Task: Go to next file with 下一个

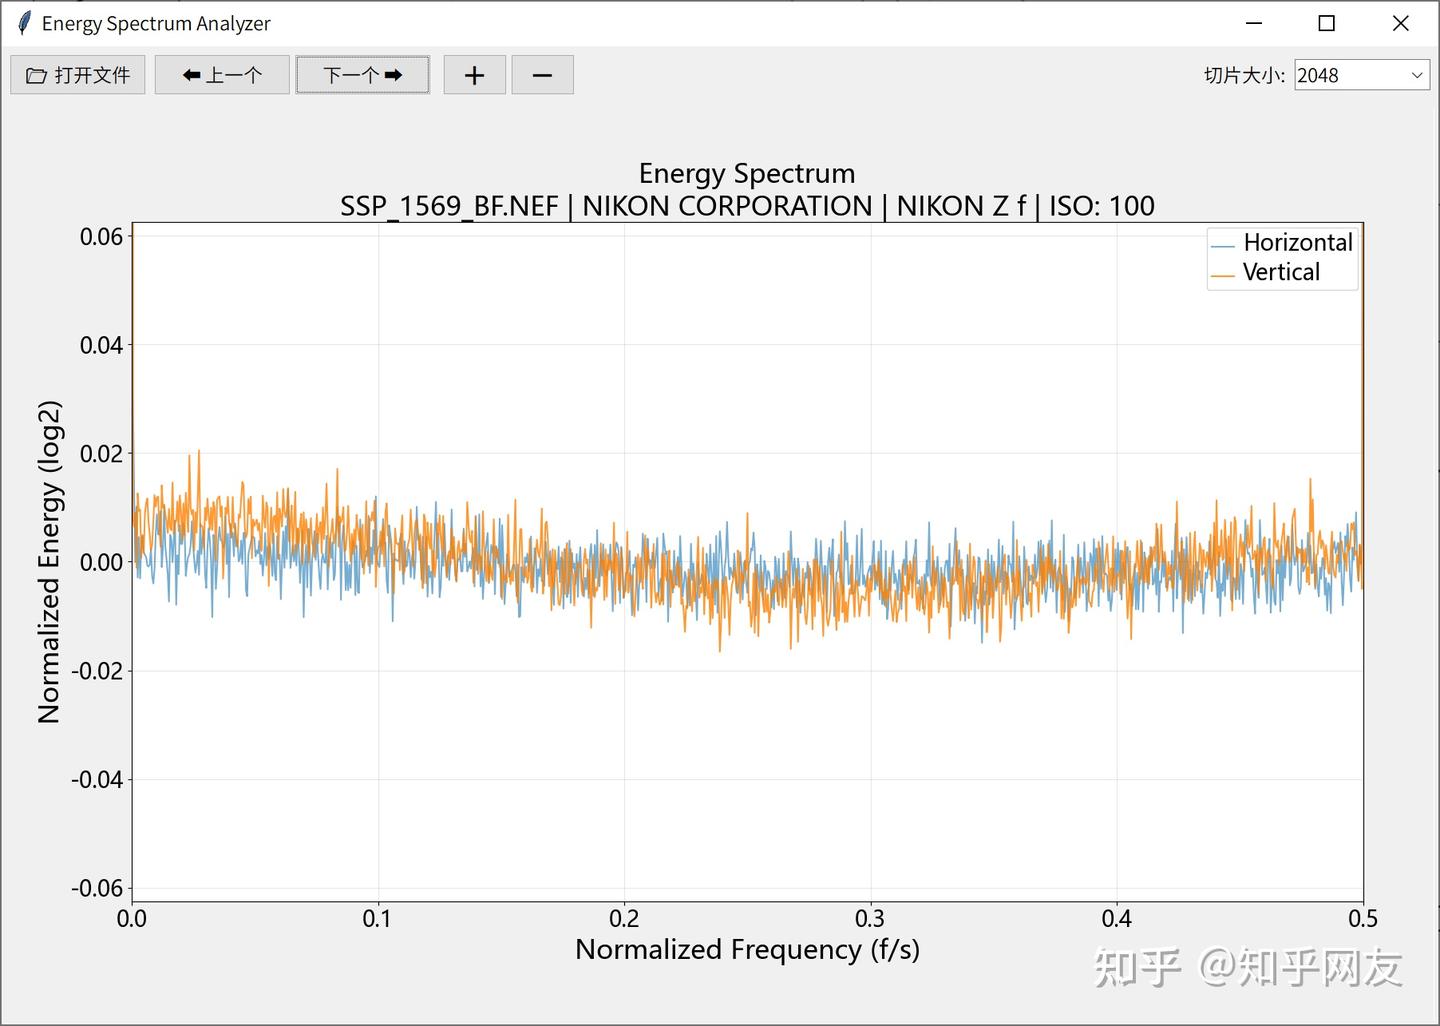Action: (x=363, y=75)
